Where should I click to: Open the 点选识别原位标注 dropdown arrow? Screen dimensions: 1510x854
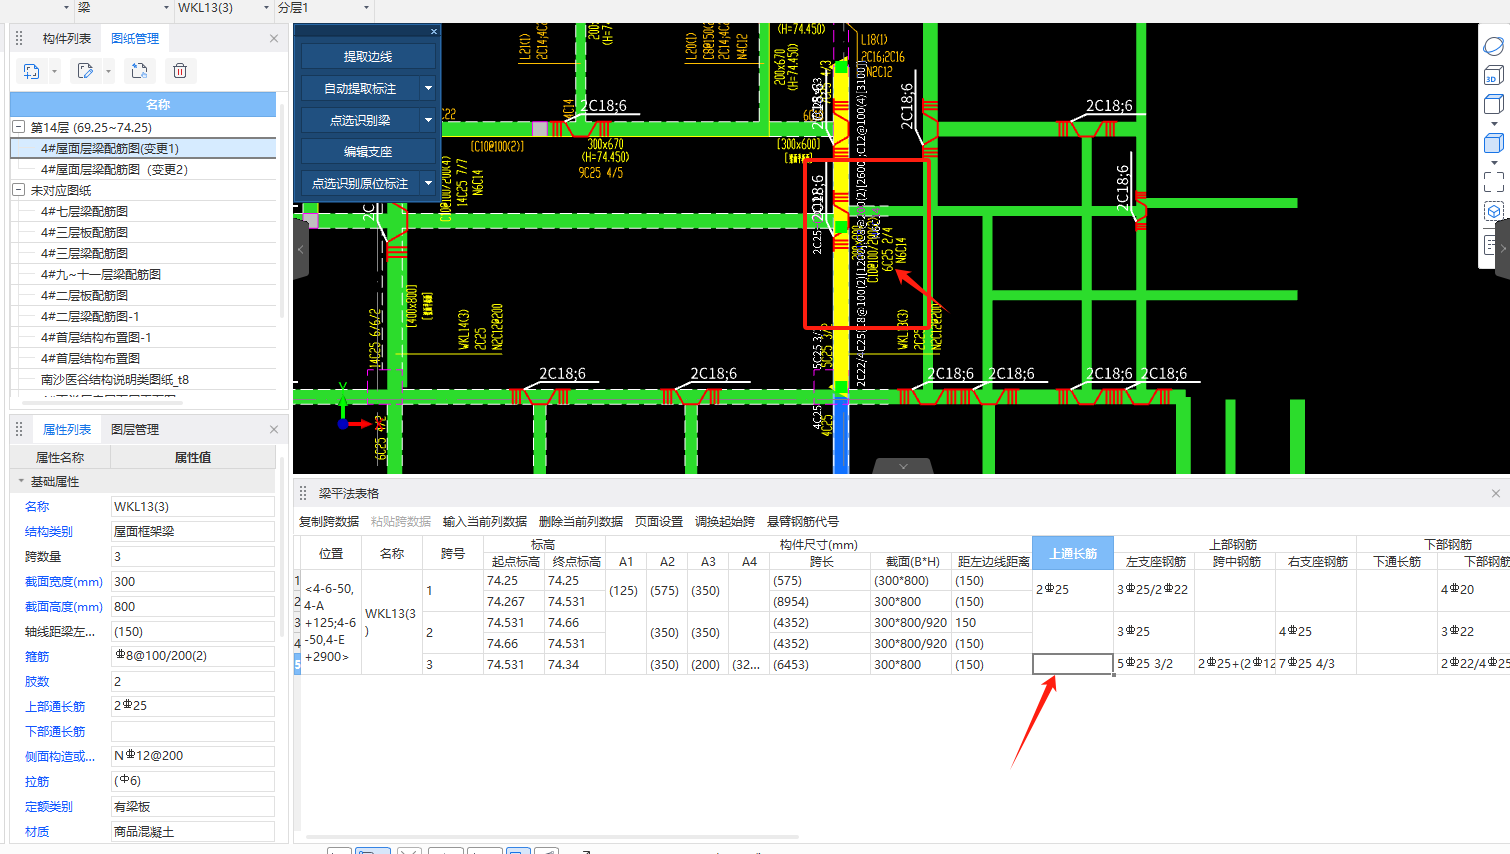[428, 184]
